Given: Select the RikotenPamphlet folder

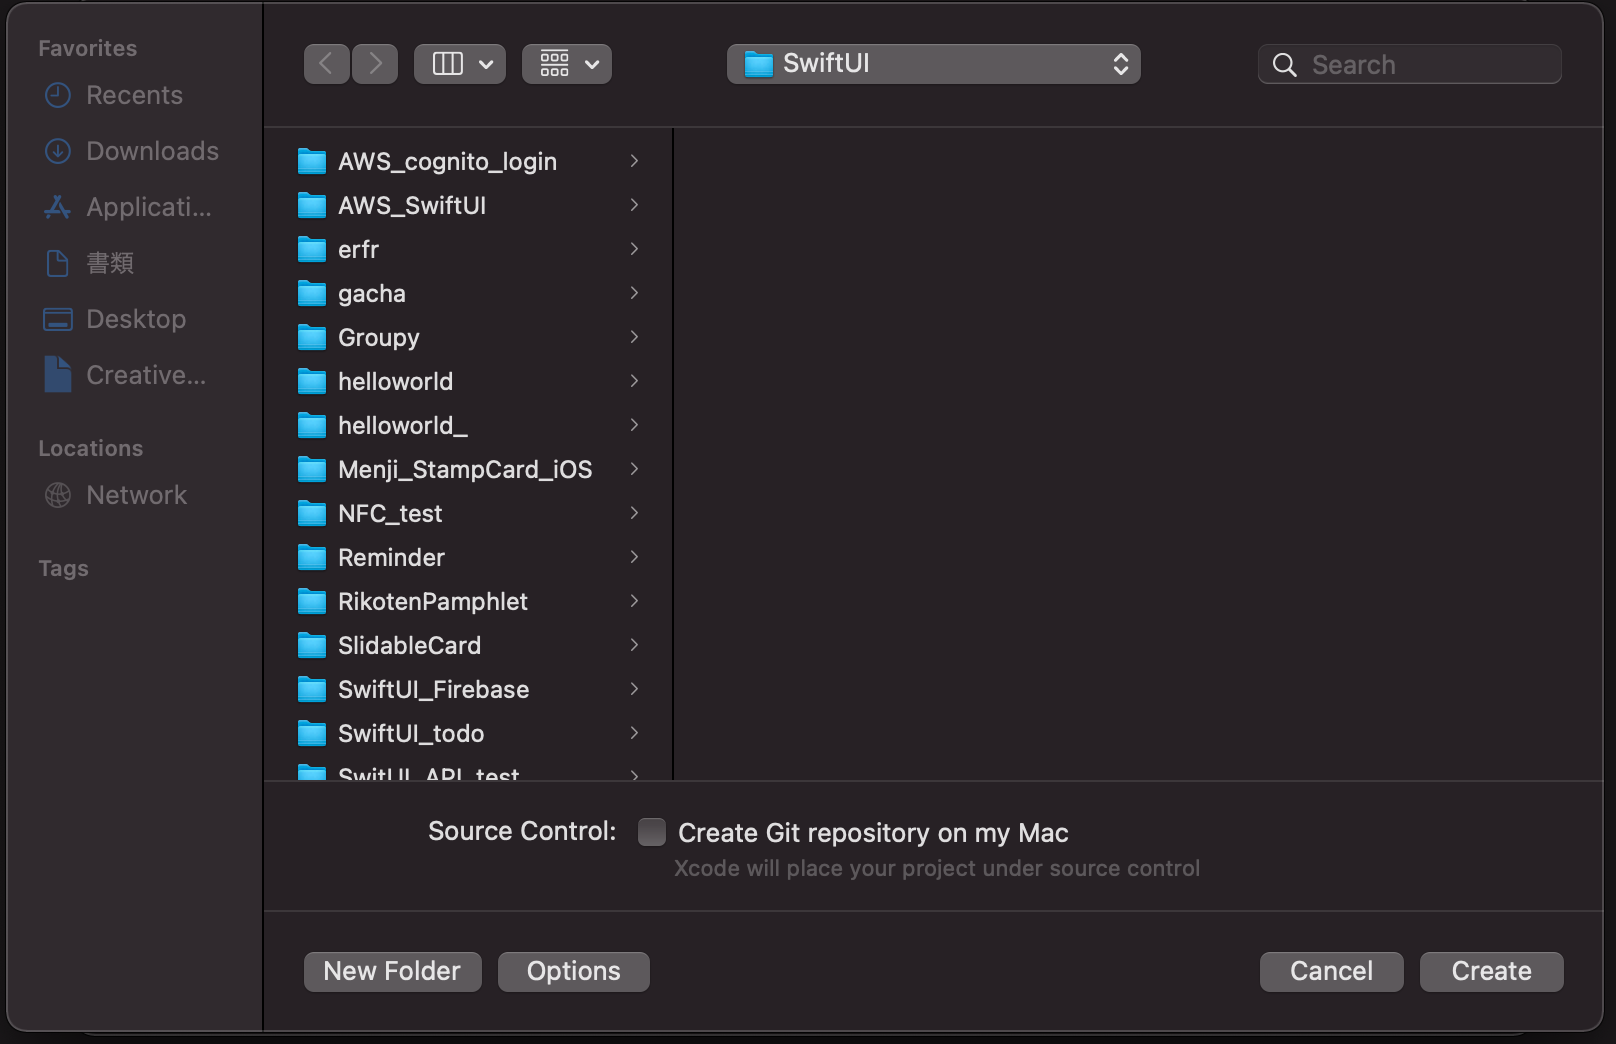Looking at the screenshot, I should coord(468,601).
